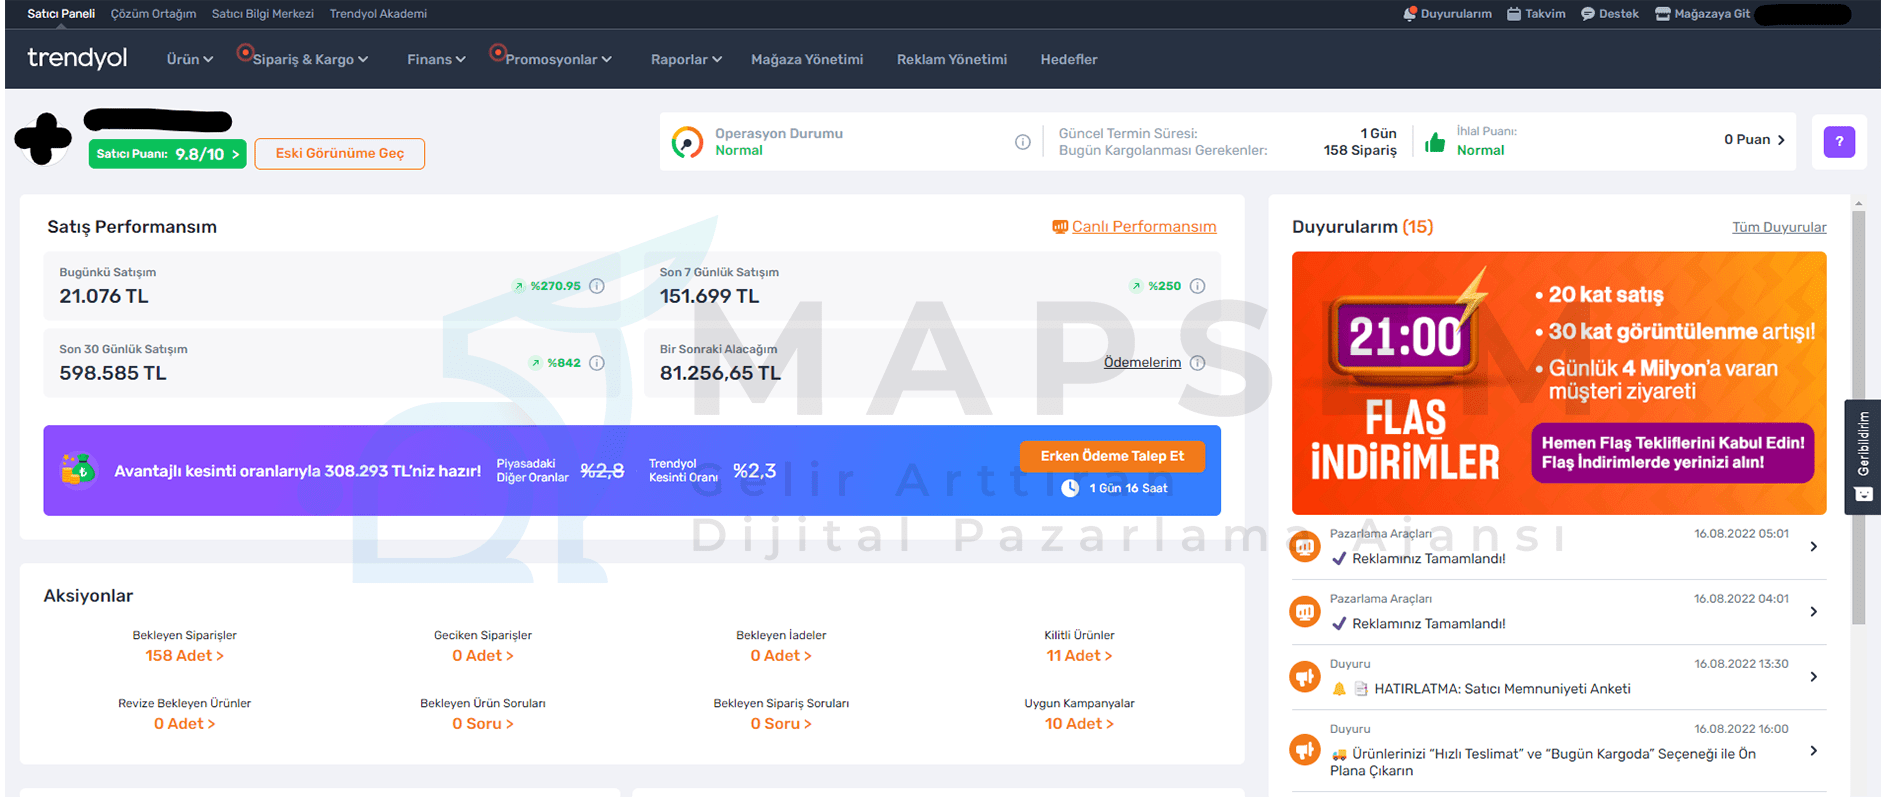The width and height of the screenshot is (1887, 797).
Task: Switch to Satıcı Paneli tab
Action: pos(61,14)
